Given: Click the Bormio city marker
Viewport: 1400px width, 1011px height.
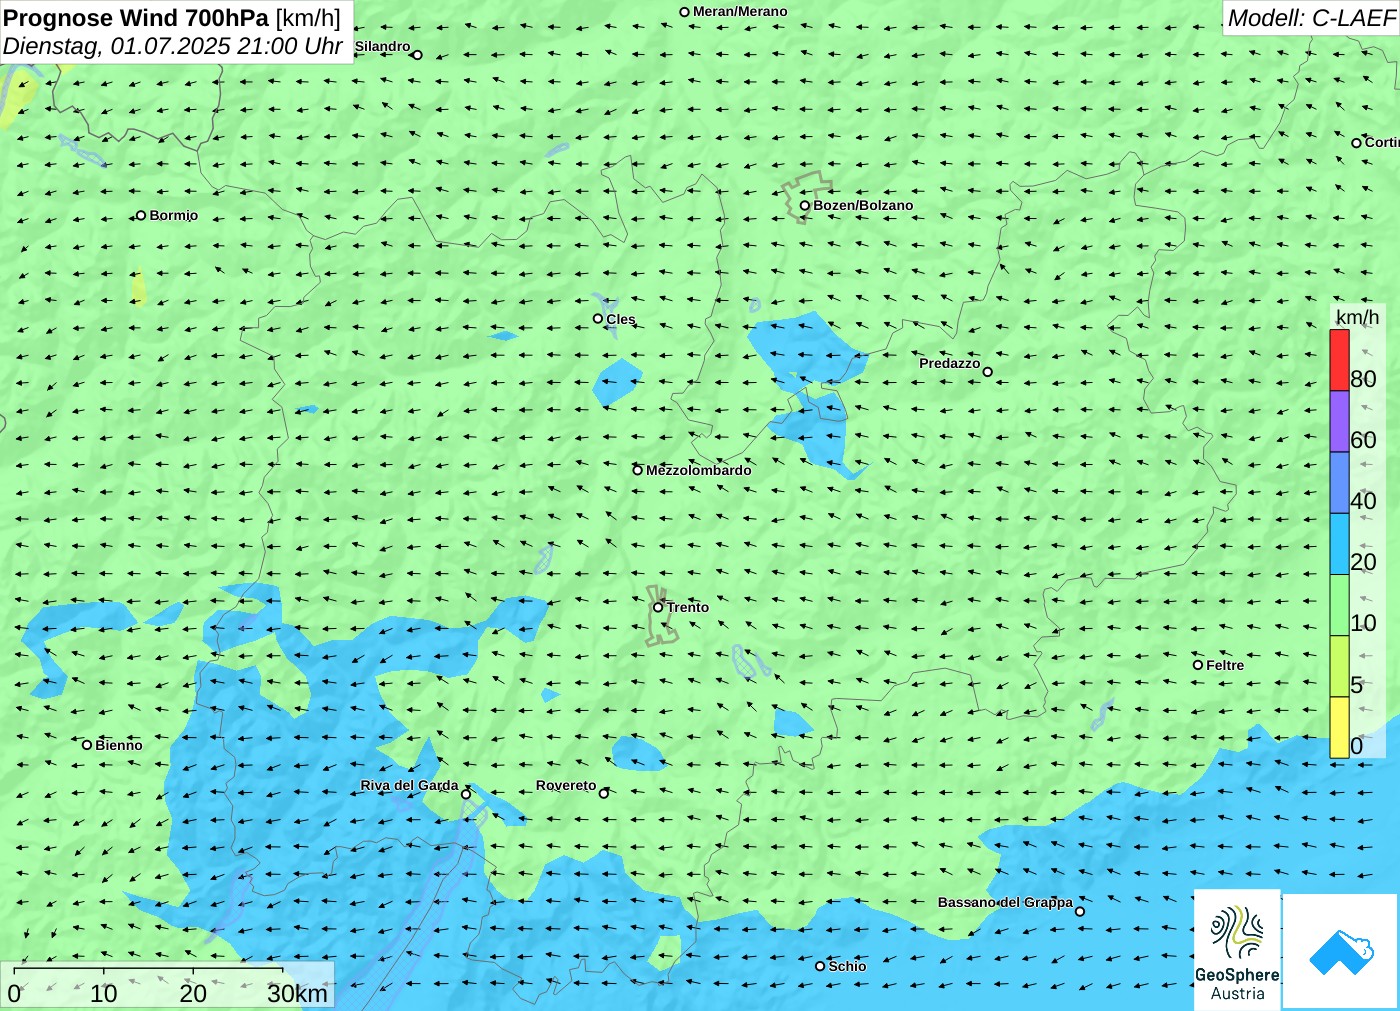Looking at the screenshot, I should pos(141,215).
